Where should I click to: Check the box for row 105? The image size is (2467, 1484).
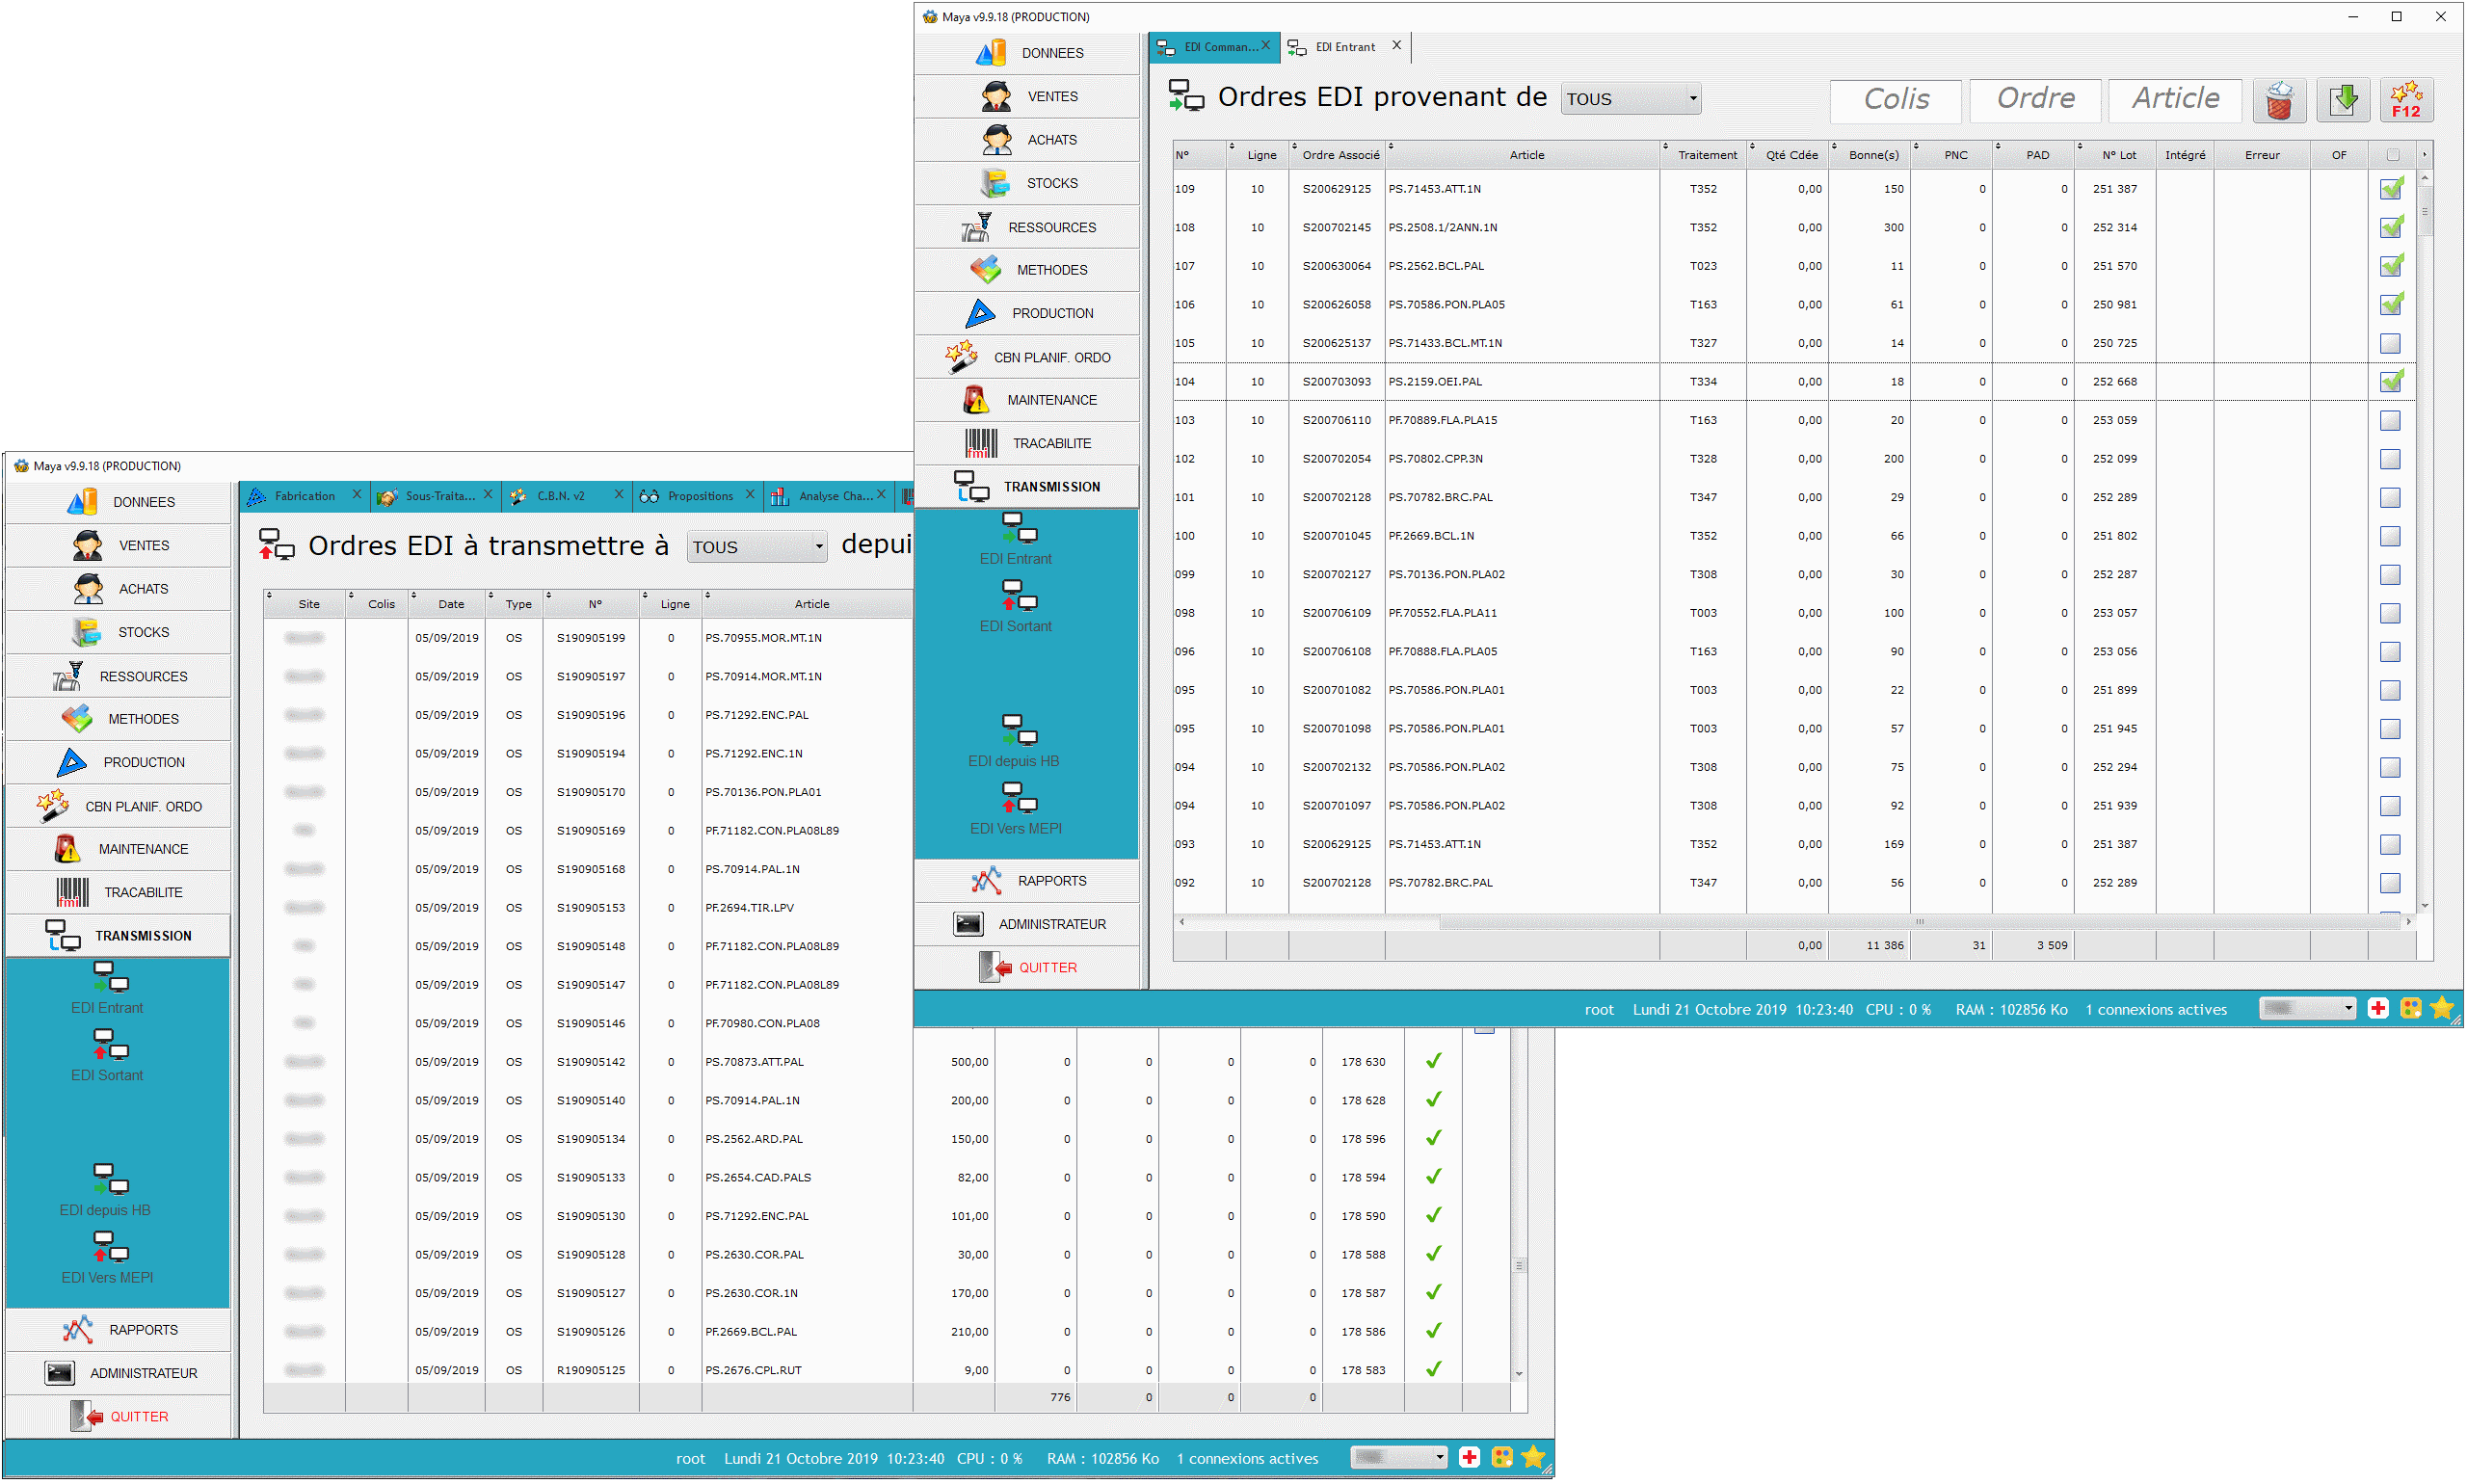2390,343
